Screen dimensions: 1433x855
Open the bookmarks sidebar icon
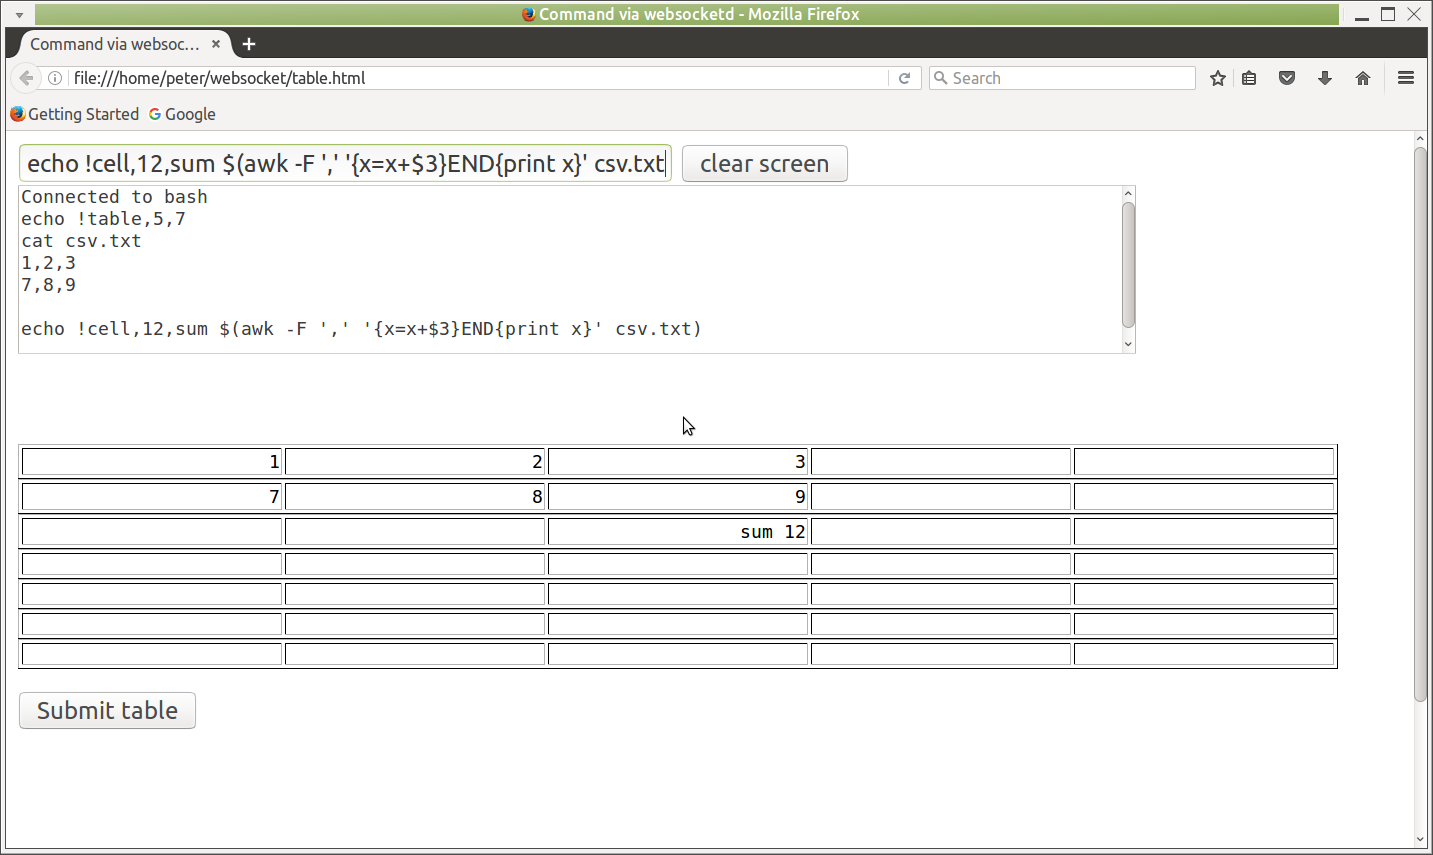[x=1248, y=77]
